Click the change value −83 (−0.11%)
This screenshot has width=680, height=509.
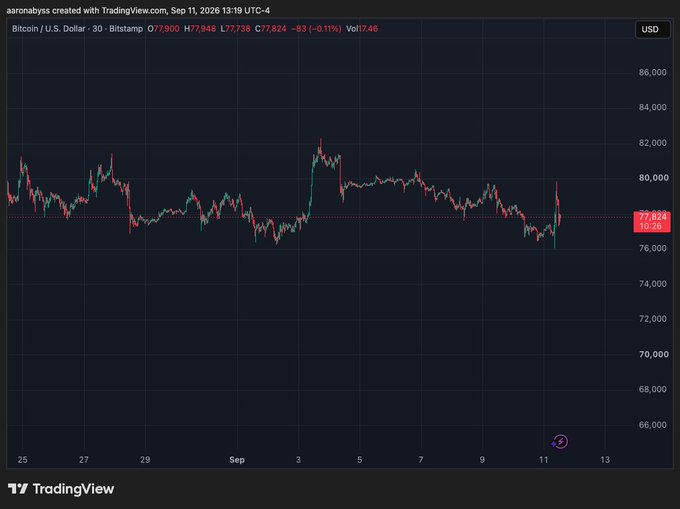316,29
